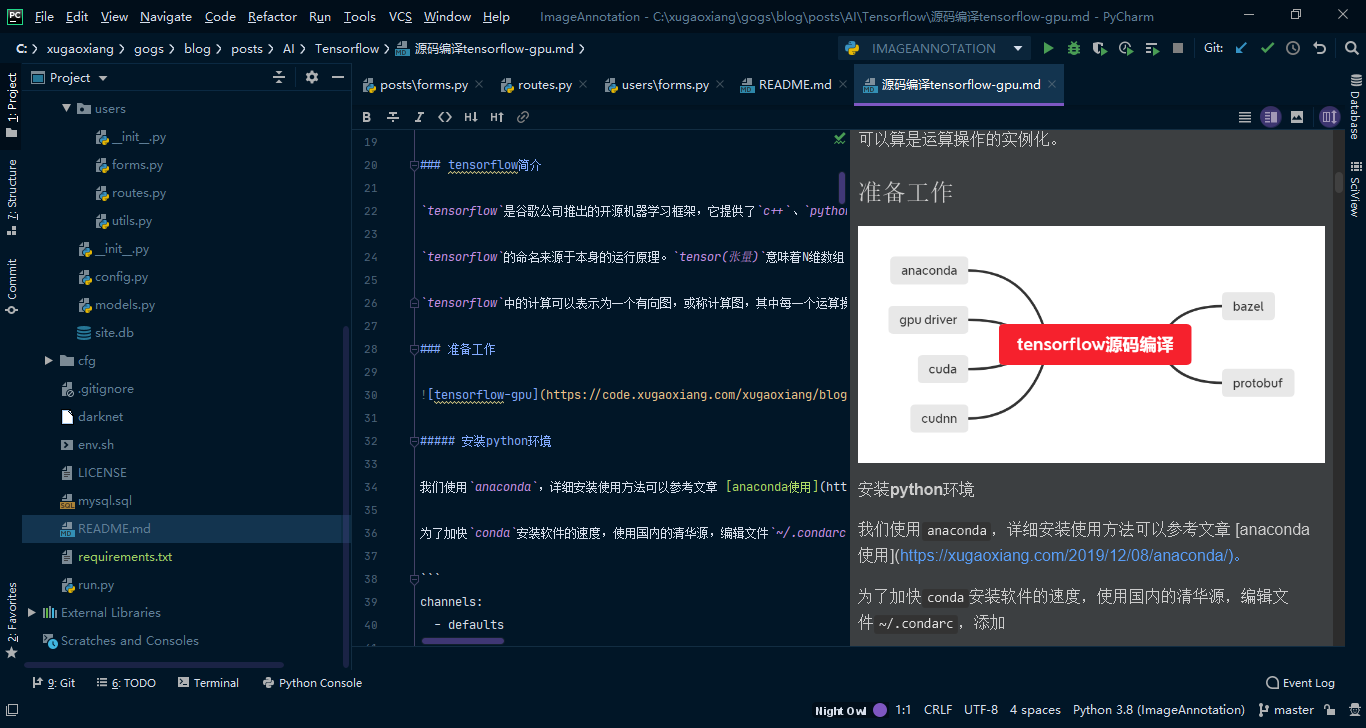This screenshot has width=1366, height=728.
Task: Update project from Git (blue arrow)
Action: [1242, 48]
